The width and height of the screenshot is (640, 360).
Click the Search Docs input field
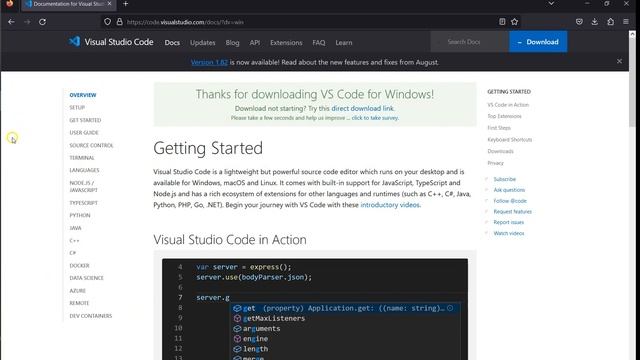click(x=469, y=42)
